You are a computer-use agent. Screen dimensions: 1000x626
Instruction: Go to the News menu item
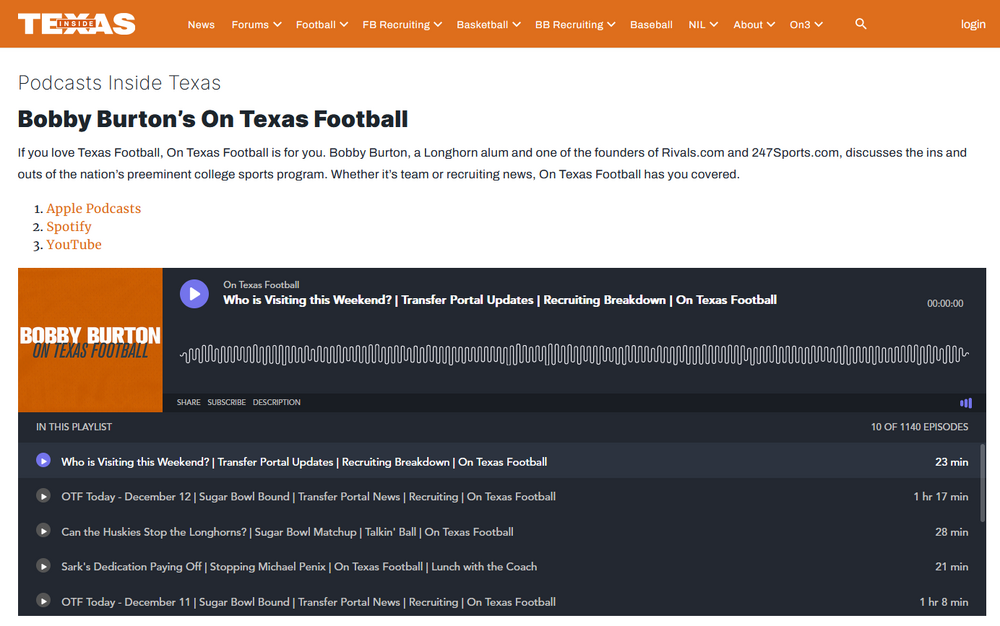201,24
